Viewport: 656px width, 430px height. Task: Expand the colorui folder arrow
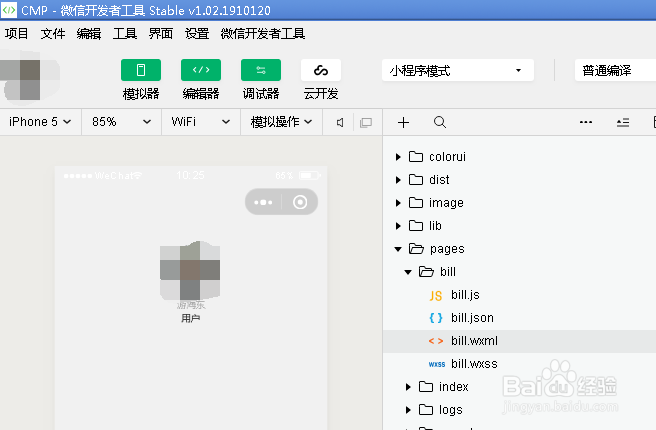coord(398,157)
